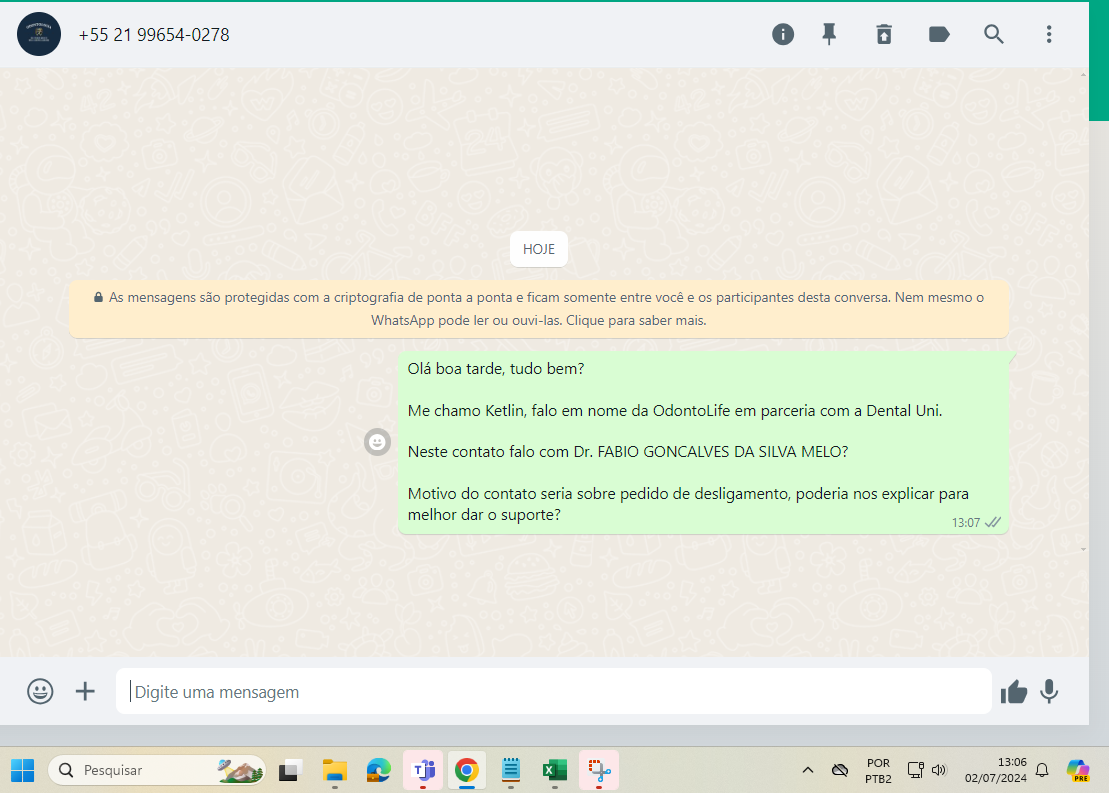Open Notepad from the taskbar
The width and height of the screenshot is (1109, 793).
click(511, 770)
